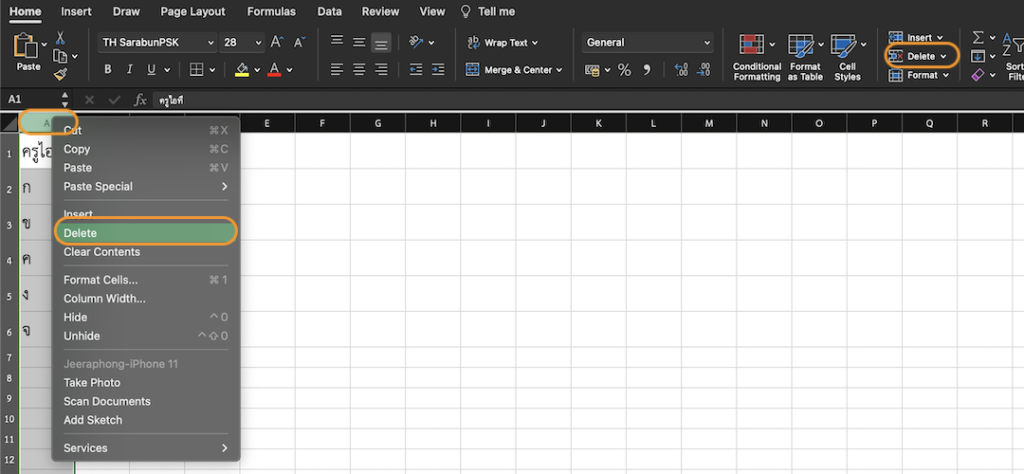Viewport: 1024px width, 474px height.
Task: Click the Merge & Center button
Action: (515, 70)
